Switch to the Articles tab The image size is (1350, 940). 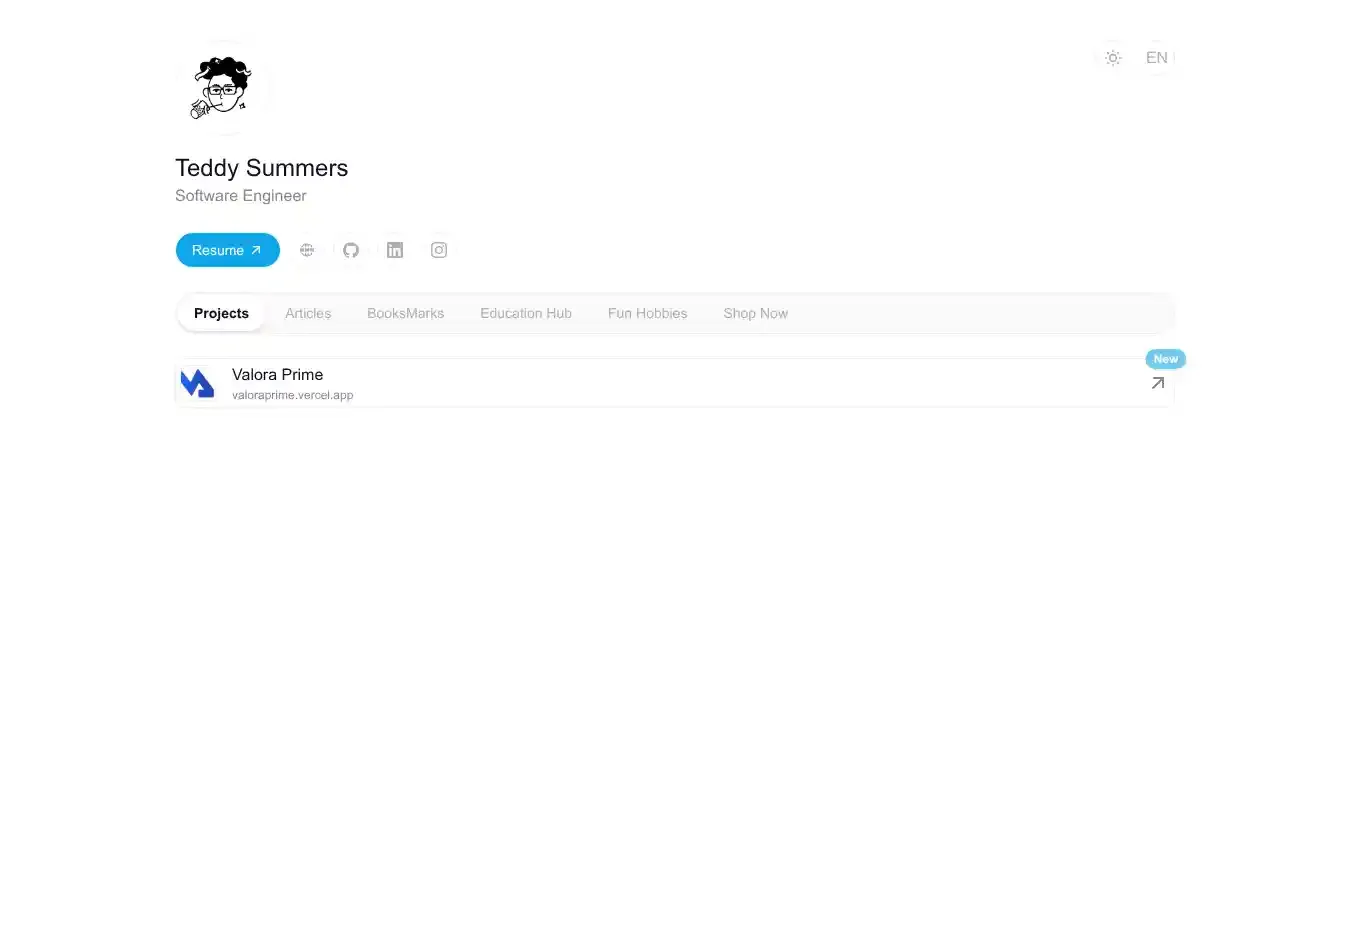click(x=308, y=313)
